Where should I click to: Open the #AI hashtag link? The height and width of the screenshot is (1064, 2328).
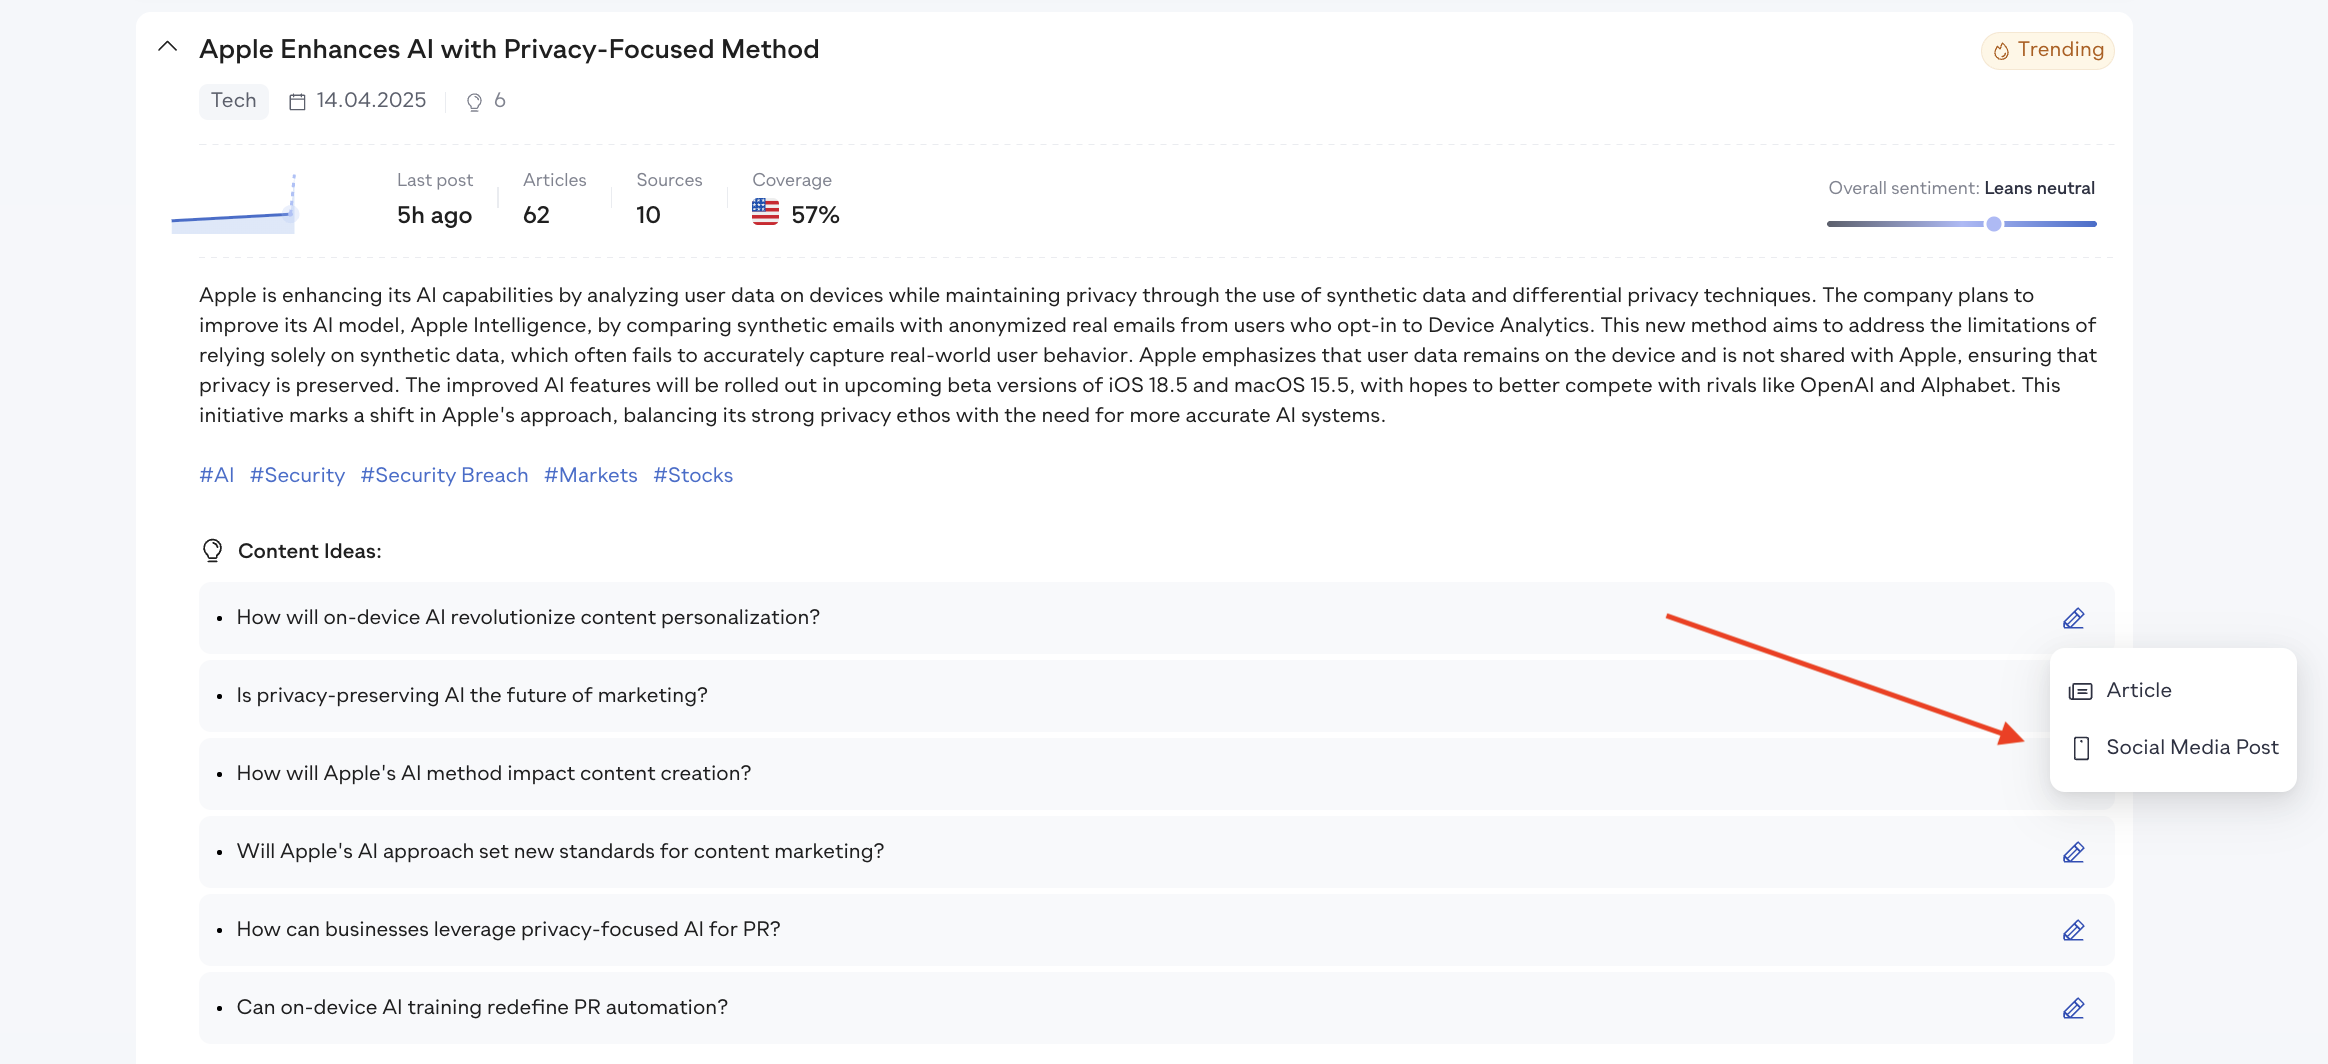click(x=217, y=475)
